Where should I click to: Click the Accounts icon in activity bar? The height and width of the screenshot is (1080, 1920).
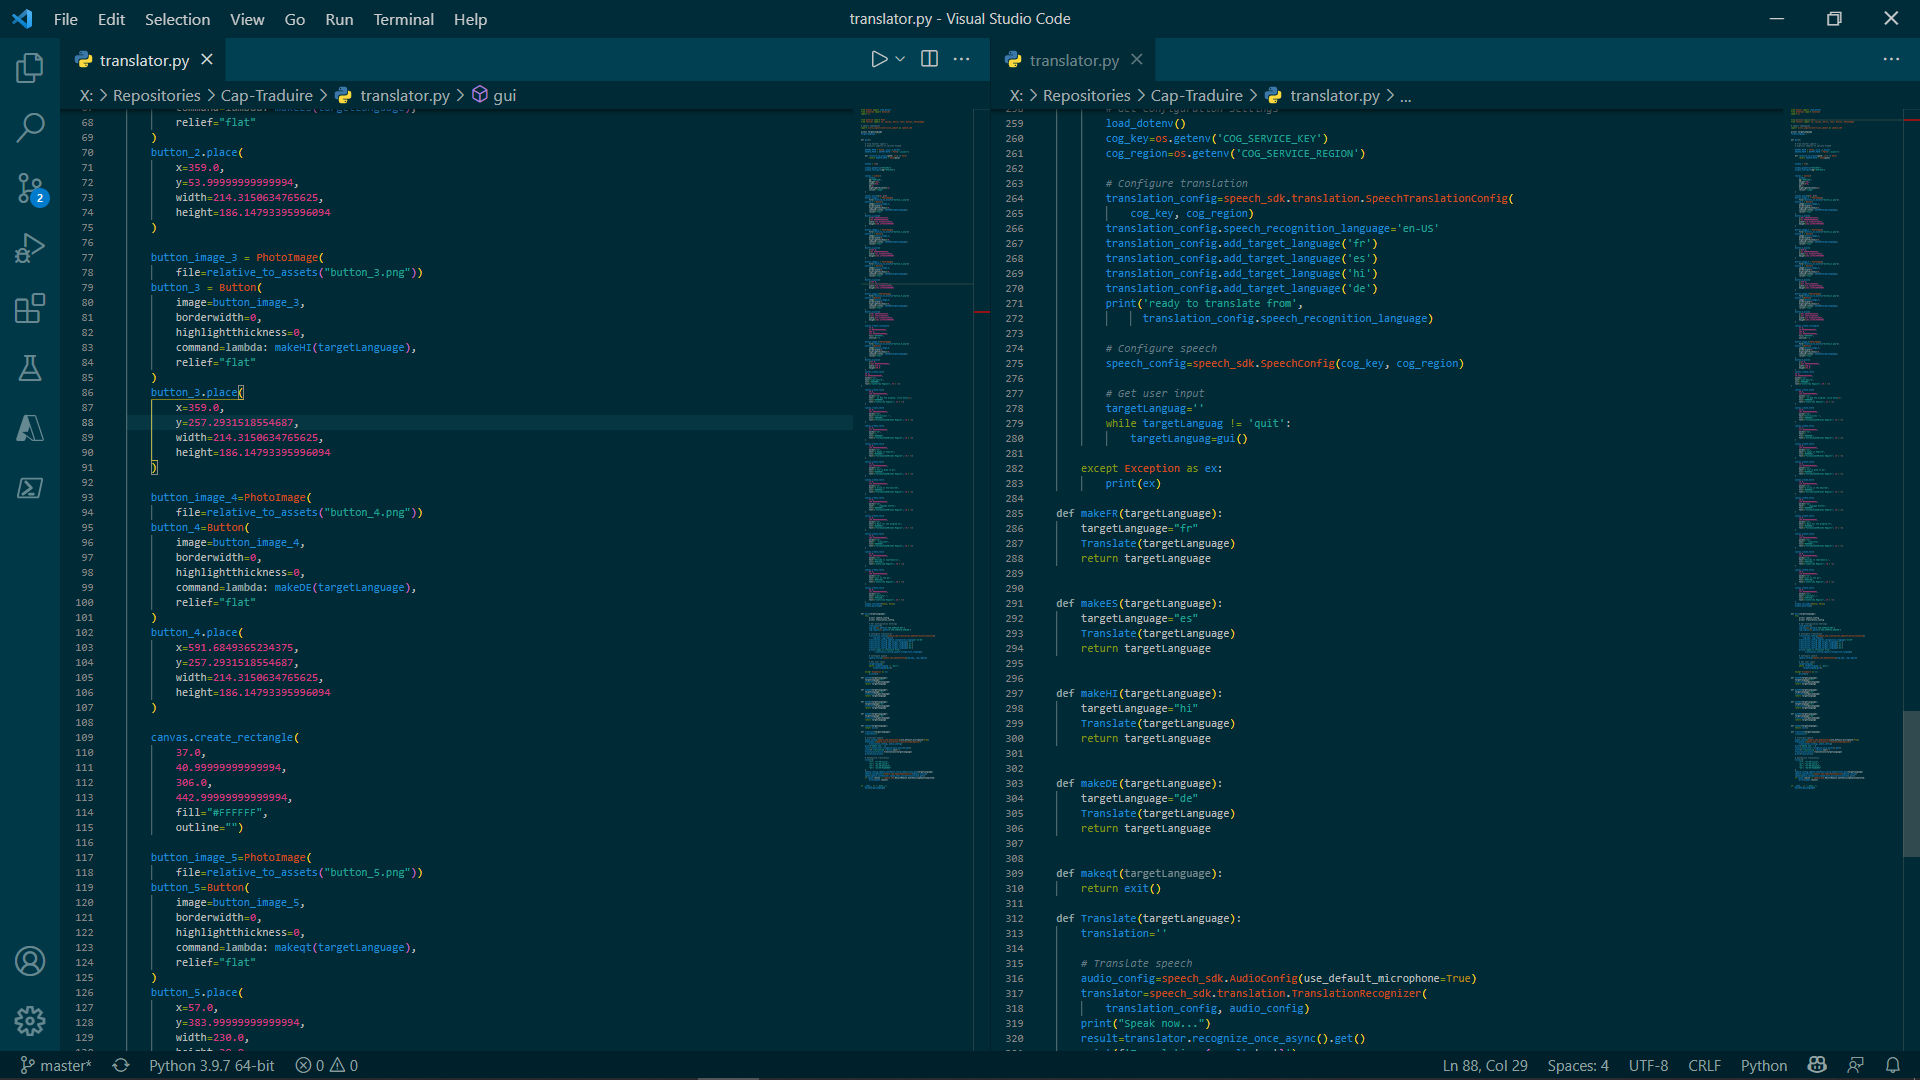click(30, 961)
